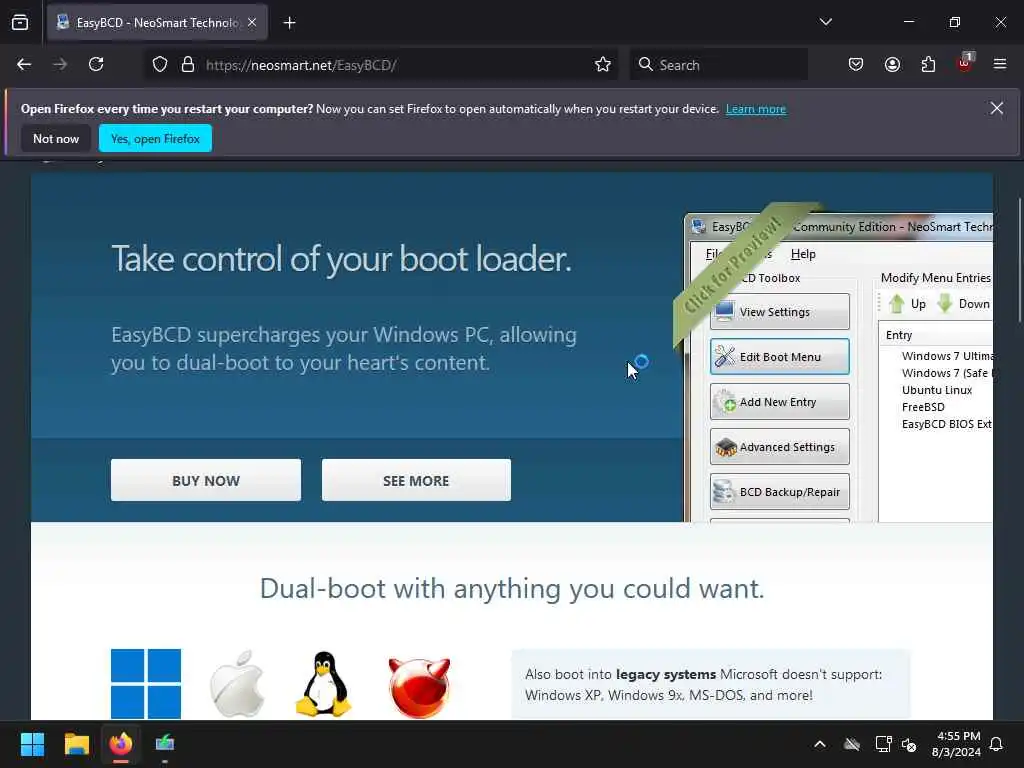
Task: Reload the current page
Action: click(96, 64)
